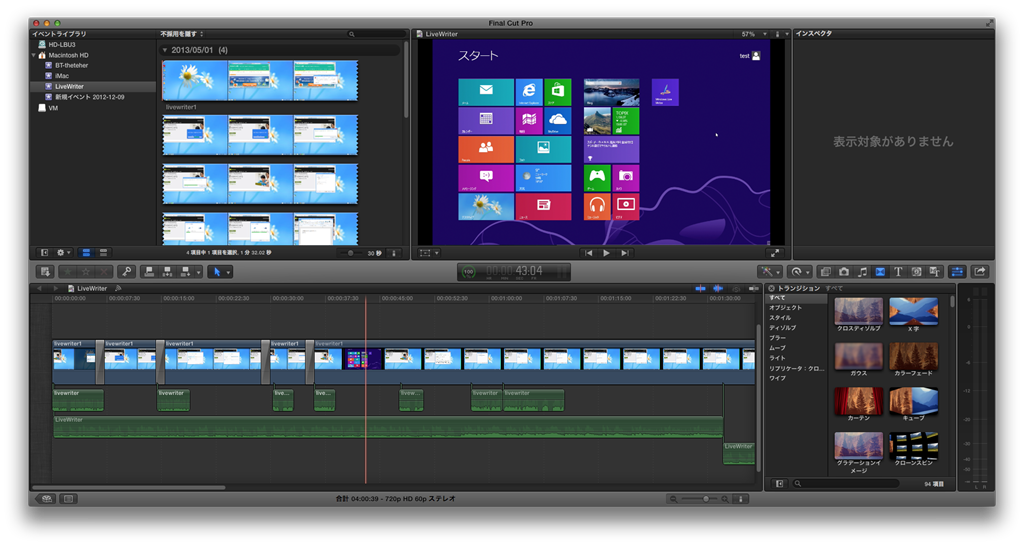Go back in timeline history arrow
The width and height of the screenshot is (1024, 546).
pos(39,288)
